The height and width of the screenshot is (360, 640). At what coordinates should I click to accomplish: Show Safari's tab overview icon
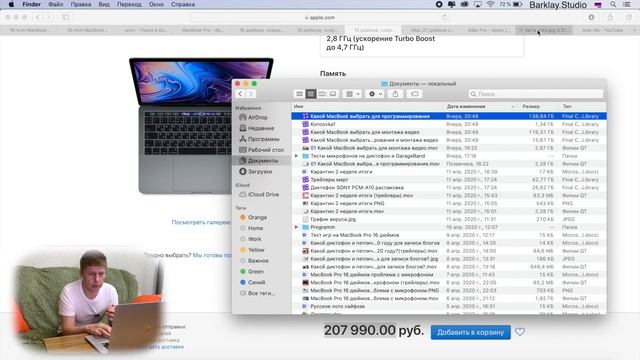point(629,18)
